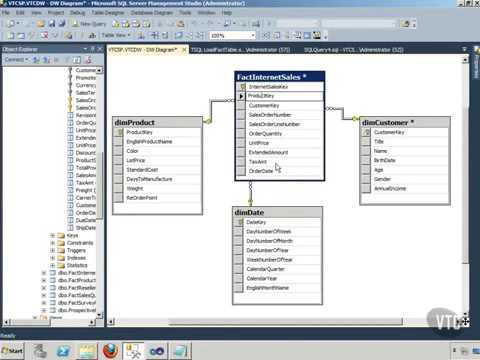Click Object Explorer scroll up arrow

(x=99, y=70)
